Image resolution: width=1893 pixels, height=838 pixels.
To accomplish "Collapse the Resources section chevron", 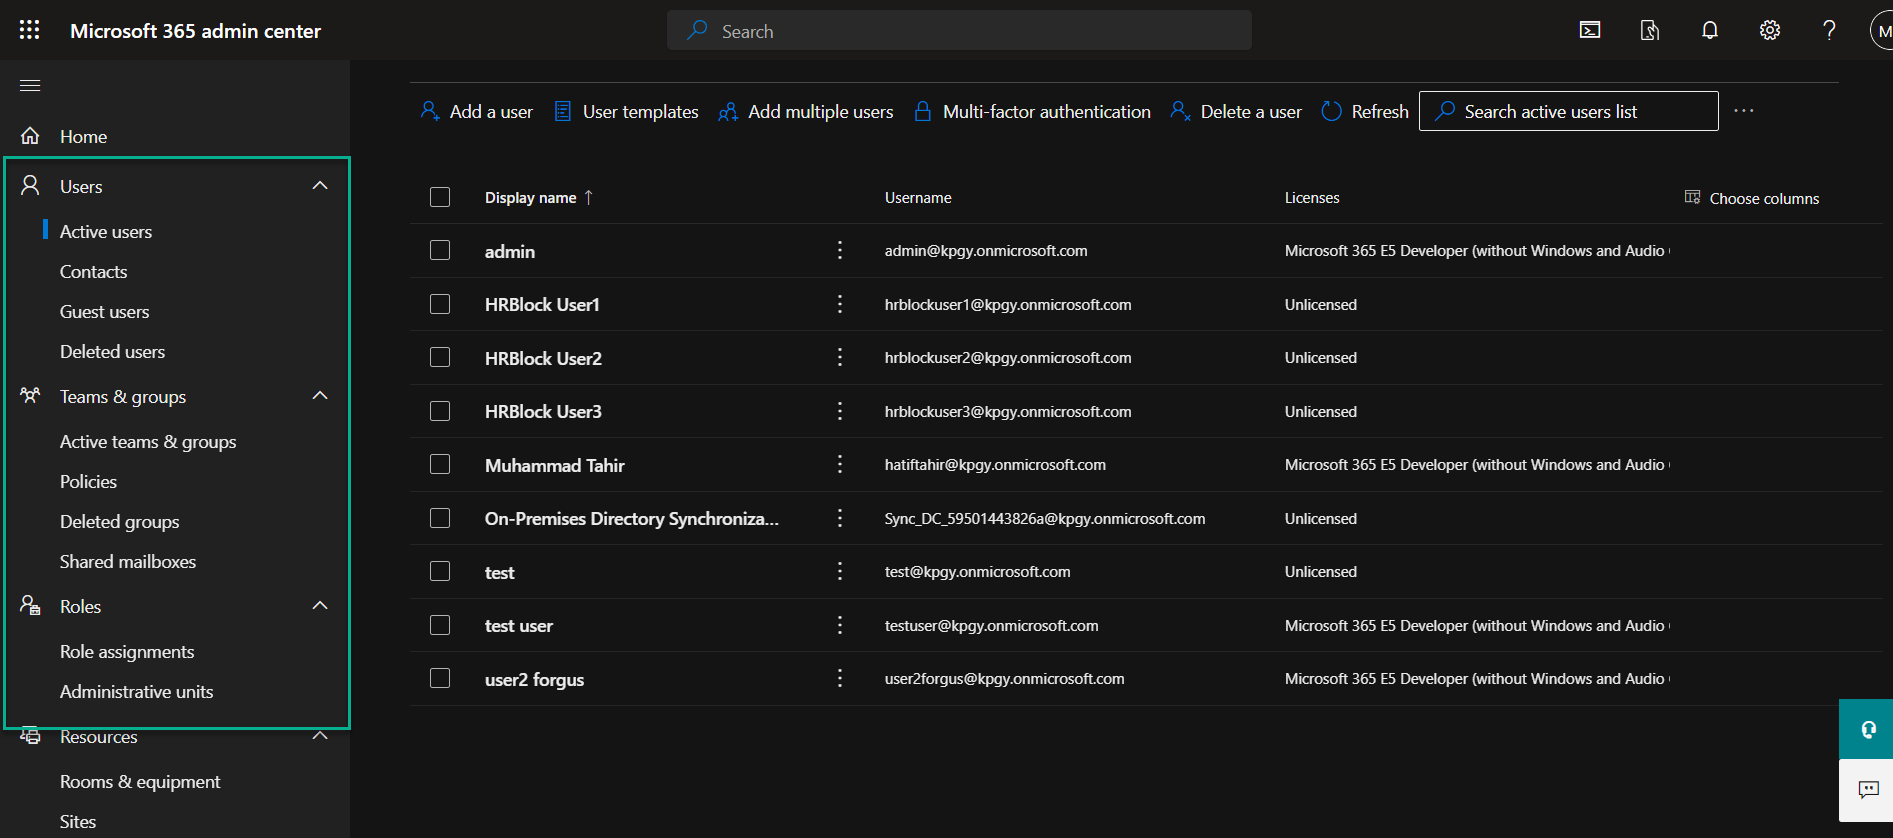I will (320, 736).
